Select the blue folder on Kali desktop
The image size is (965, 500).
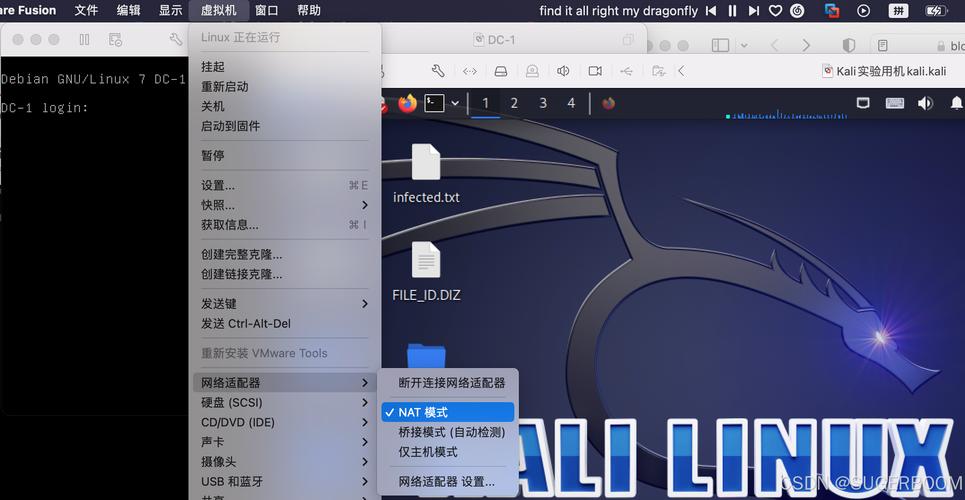pos(426,357)
